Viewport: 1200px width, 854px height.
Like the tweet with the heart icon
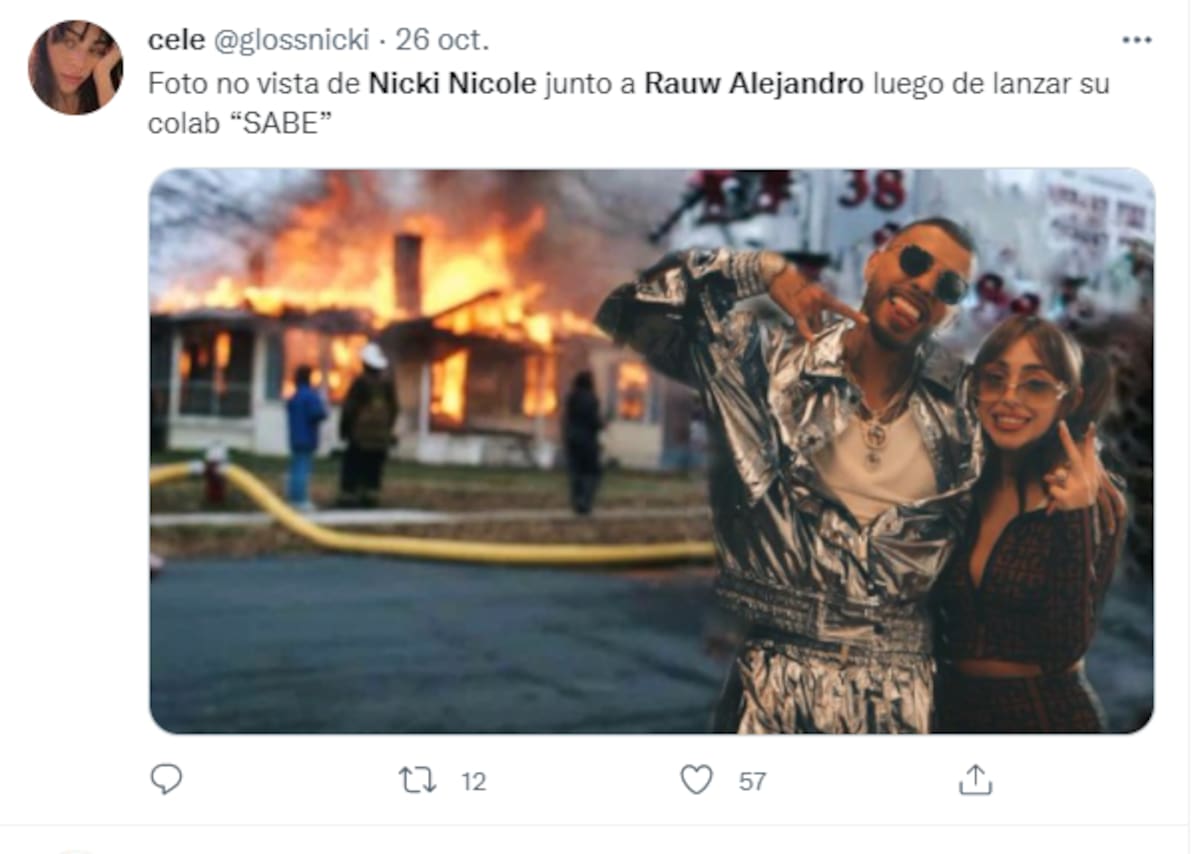tap(696, 780)
